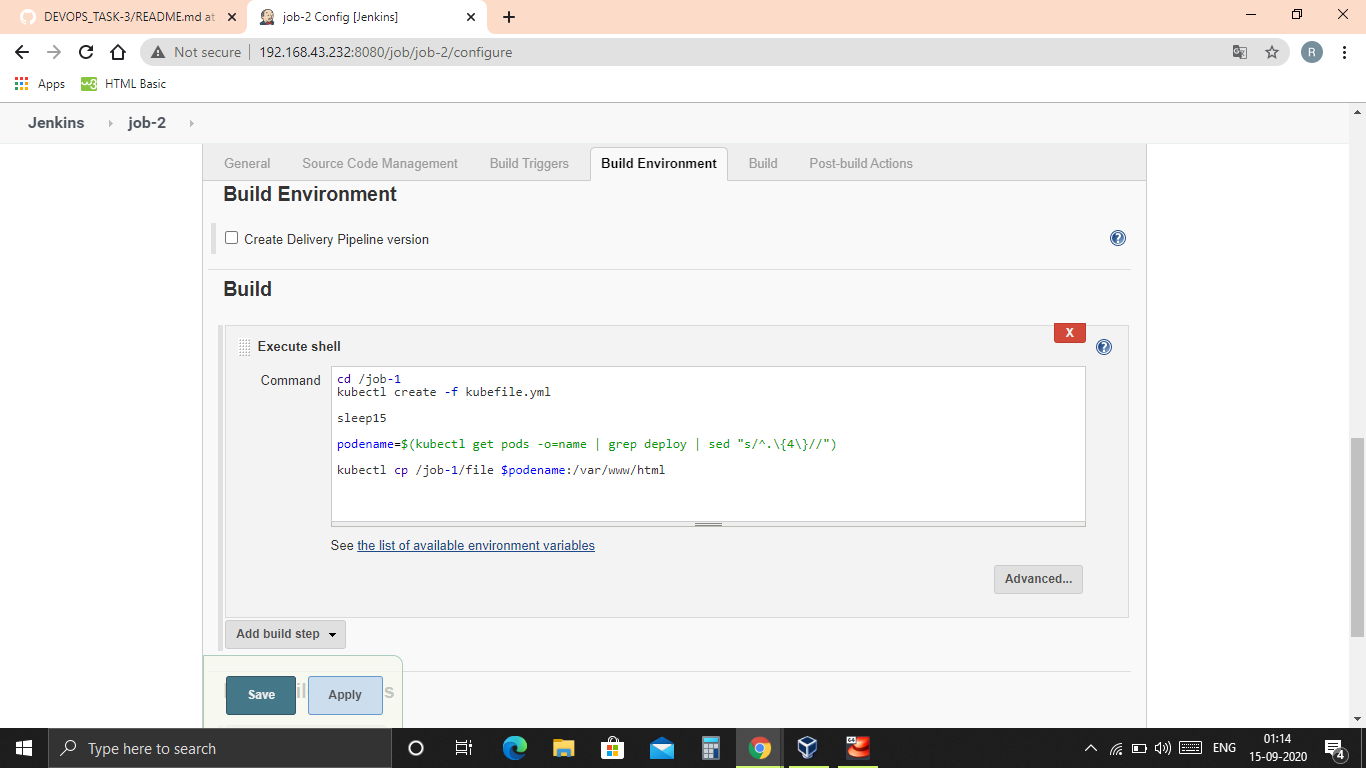The image size is (1366, 768).
Task: Open the Chrome profile avatar R
Action: [x=1312, y=52]
